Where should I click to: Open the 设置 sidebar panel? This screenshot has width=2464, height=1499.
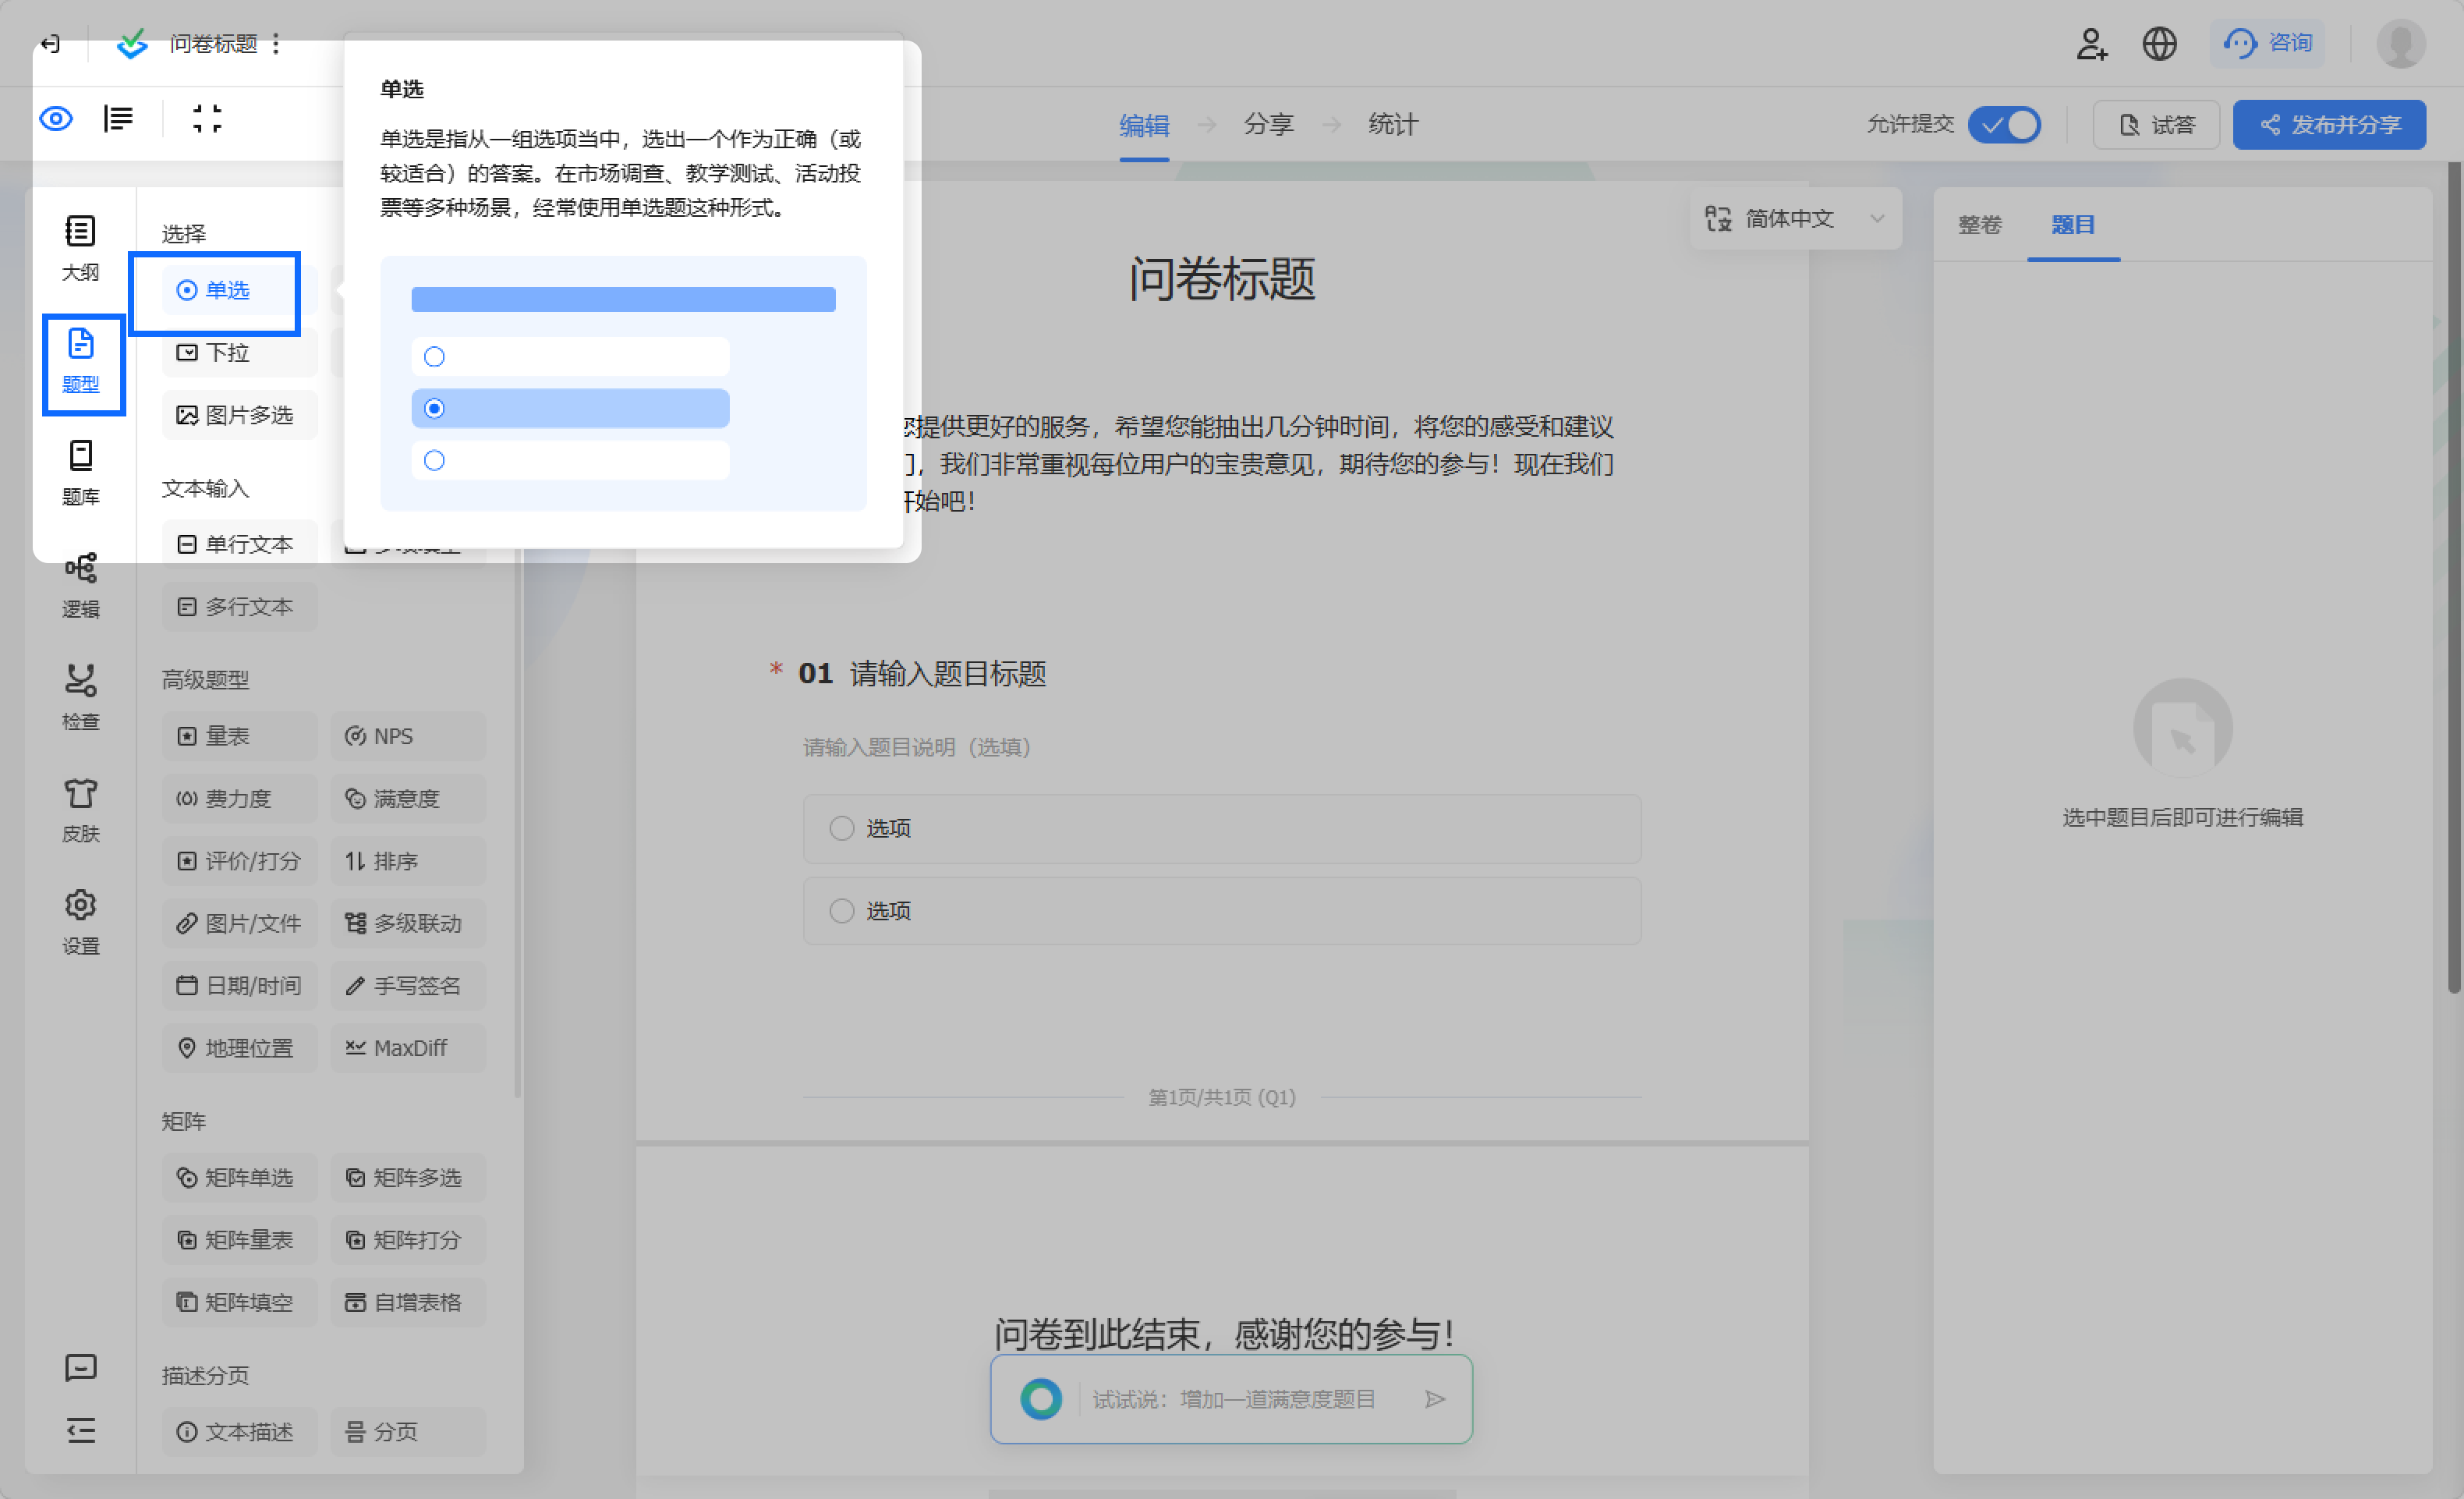[x=81, y=923]
